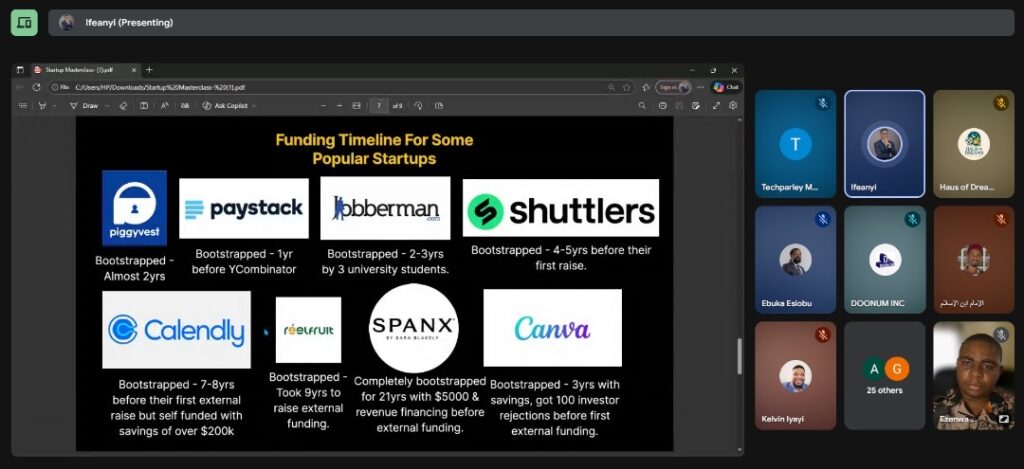
Task: Click the browser refresh icon
Action: coord(37,87)
